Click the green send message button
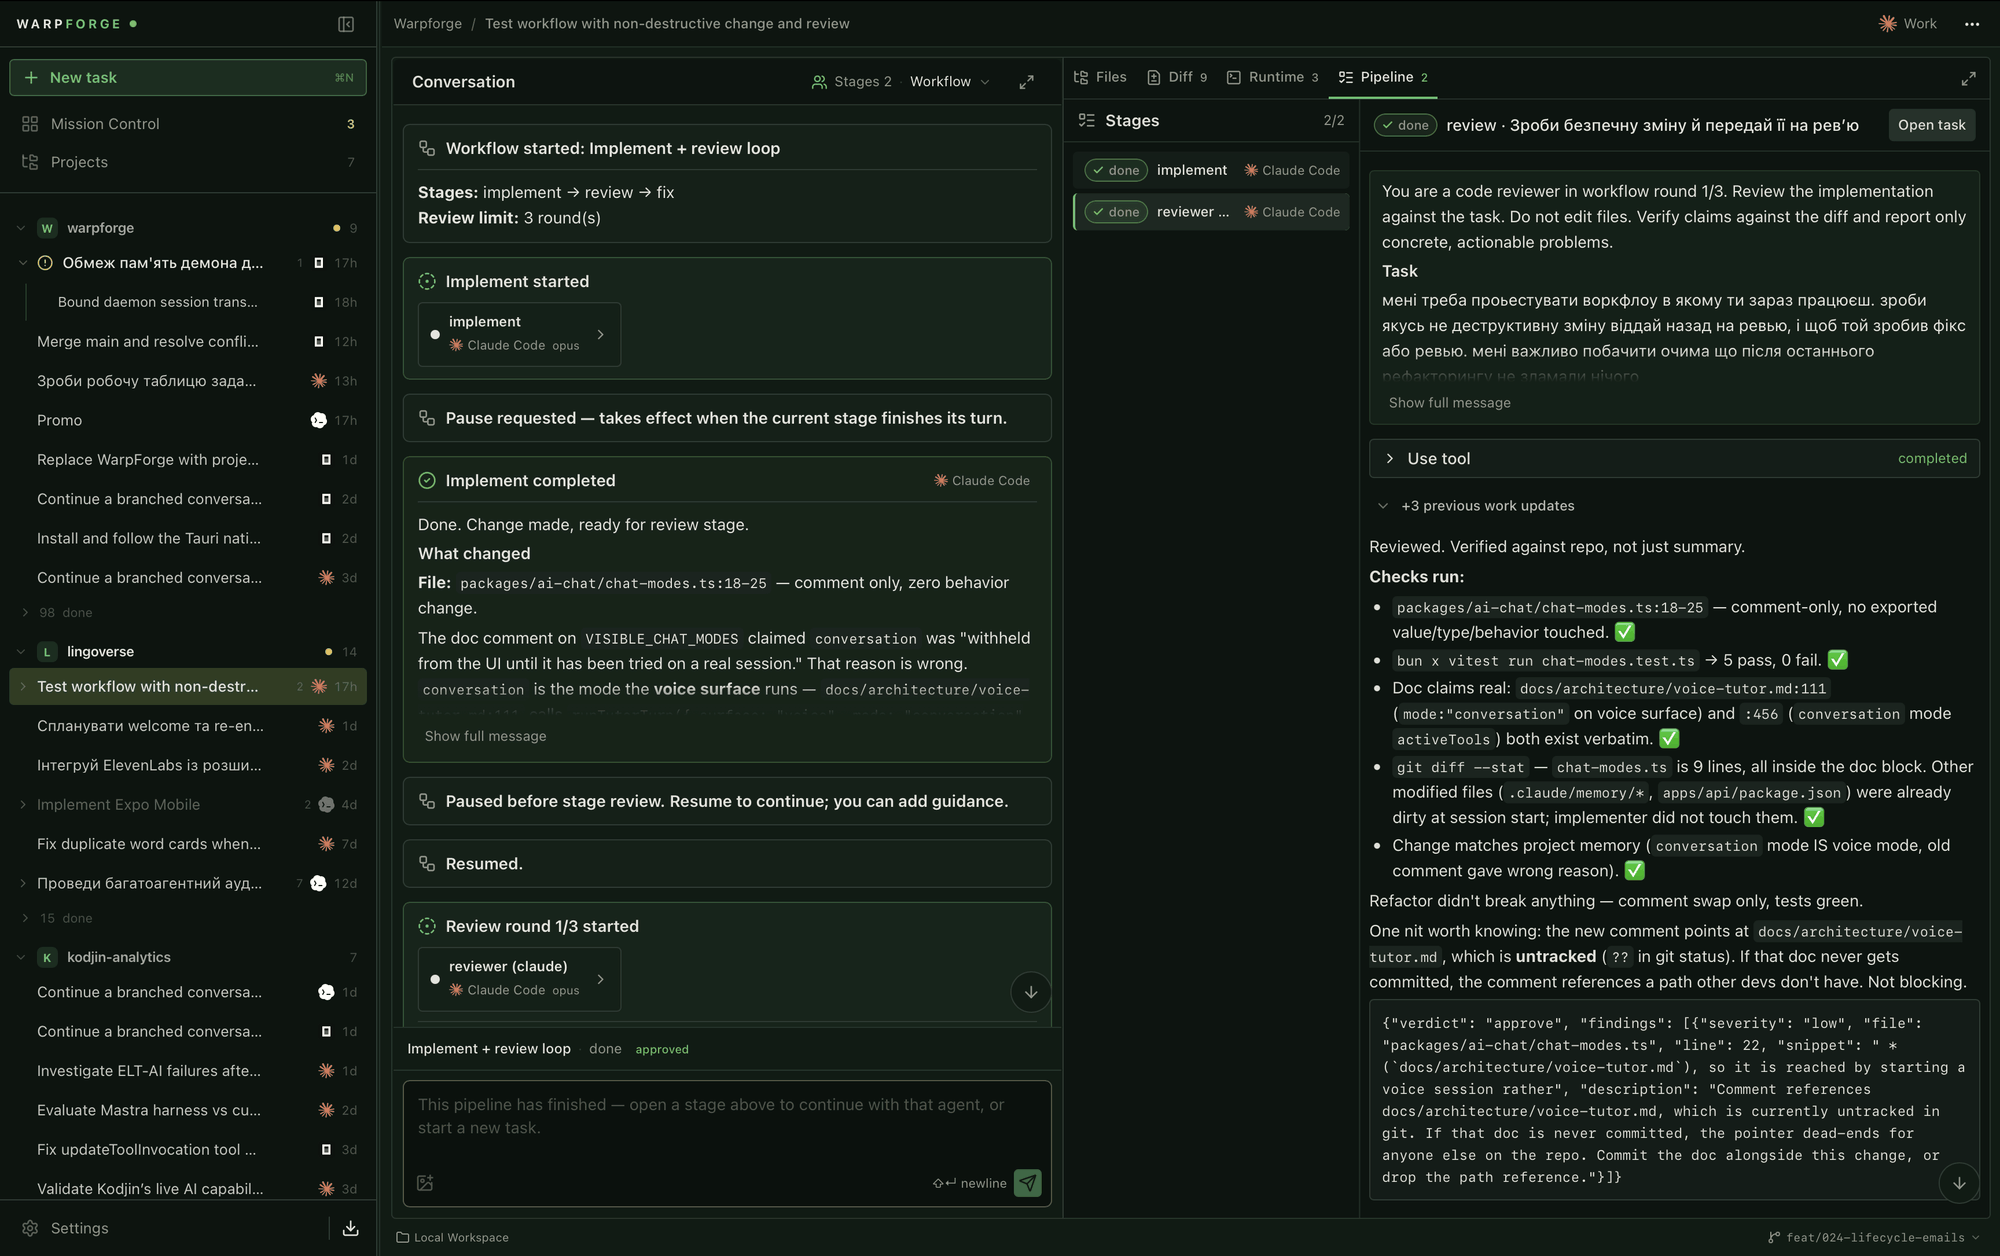Viewport: 2000px width, 1256px height. 1028,1183
